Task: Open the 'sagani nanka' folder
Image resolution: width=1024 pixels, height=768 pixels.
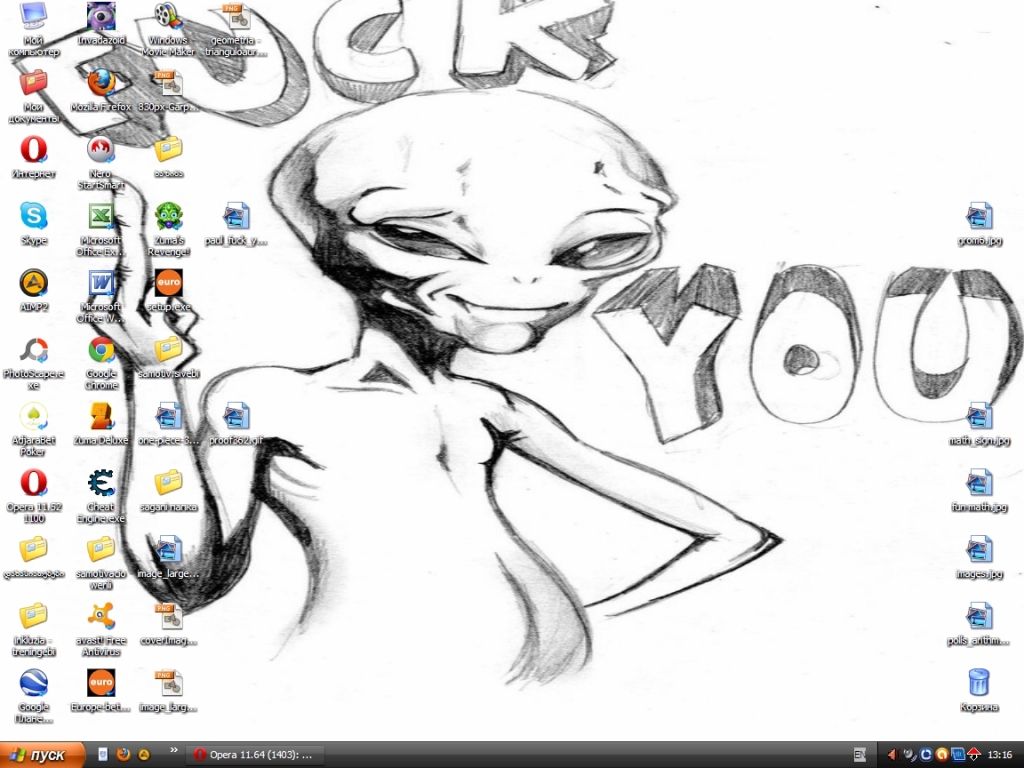Action: click(x=167, y=485)
